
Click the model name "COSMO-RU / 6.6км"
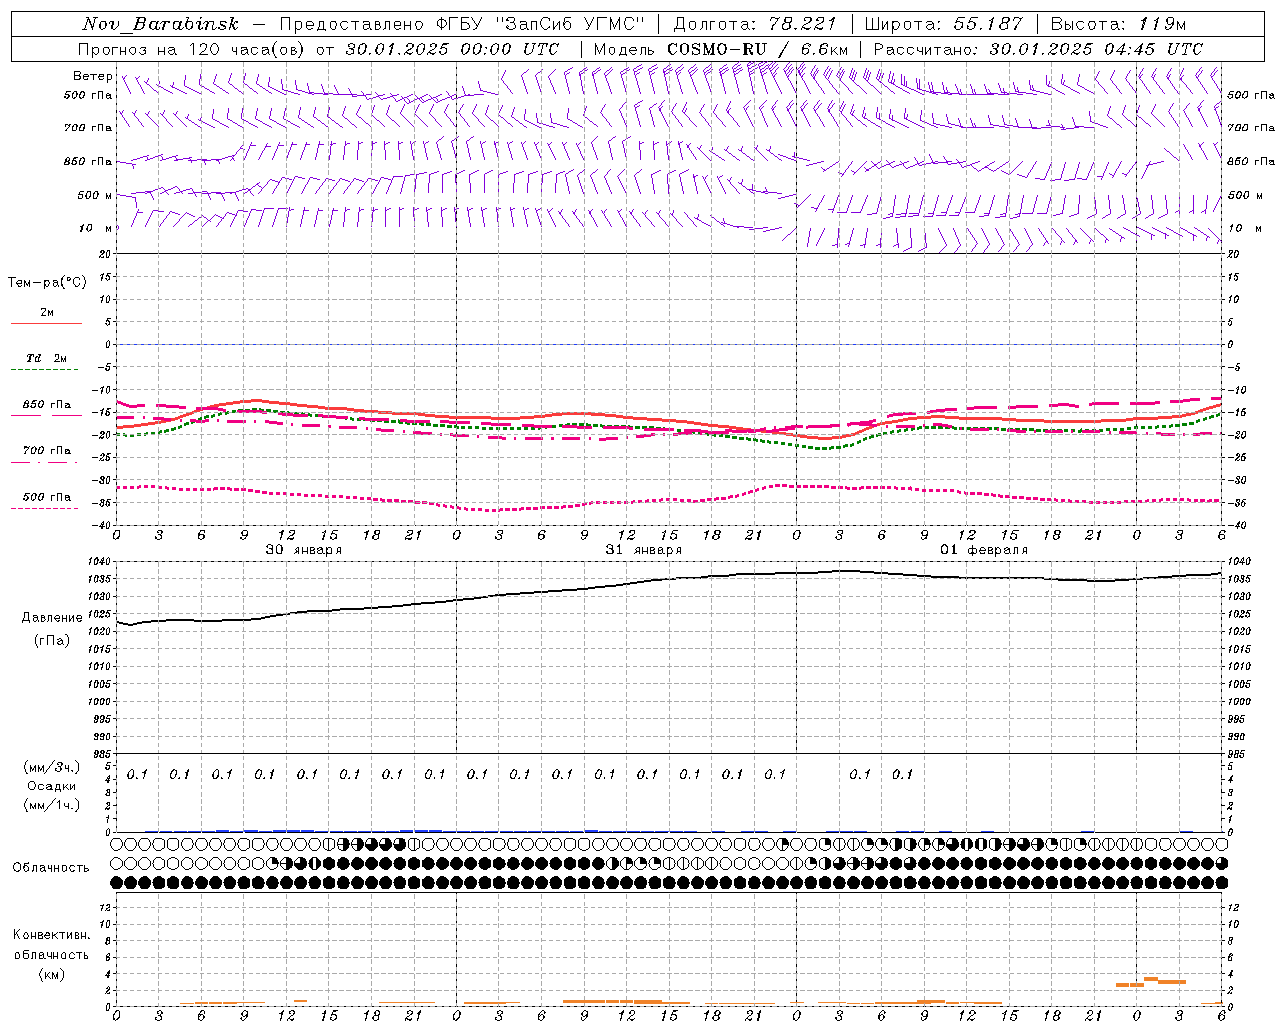[x=757, y=49]
